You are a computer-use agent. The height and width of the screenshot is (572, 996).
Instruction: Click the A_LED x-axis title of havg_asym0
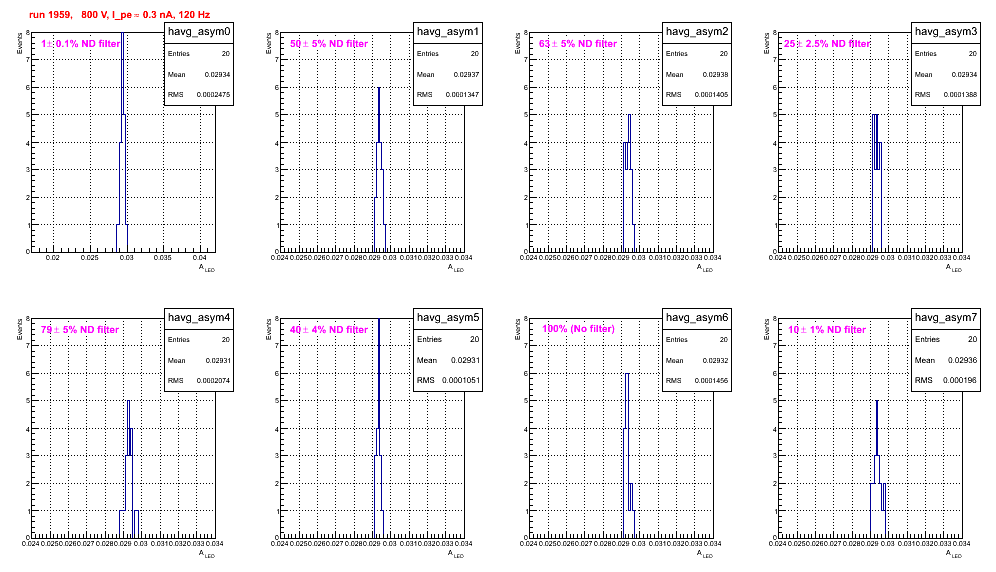[207, 269]
